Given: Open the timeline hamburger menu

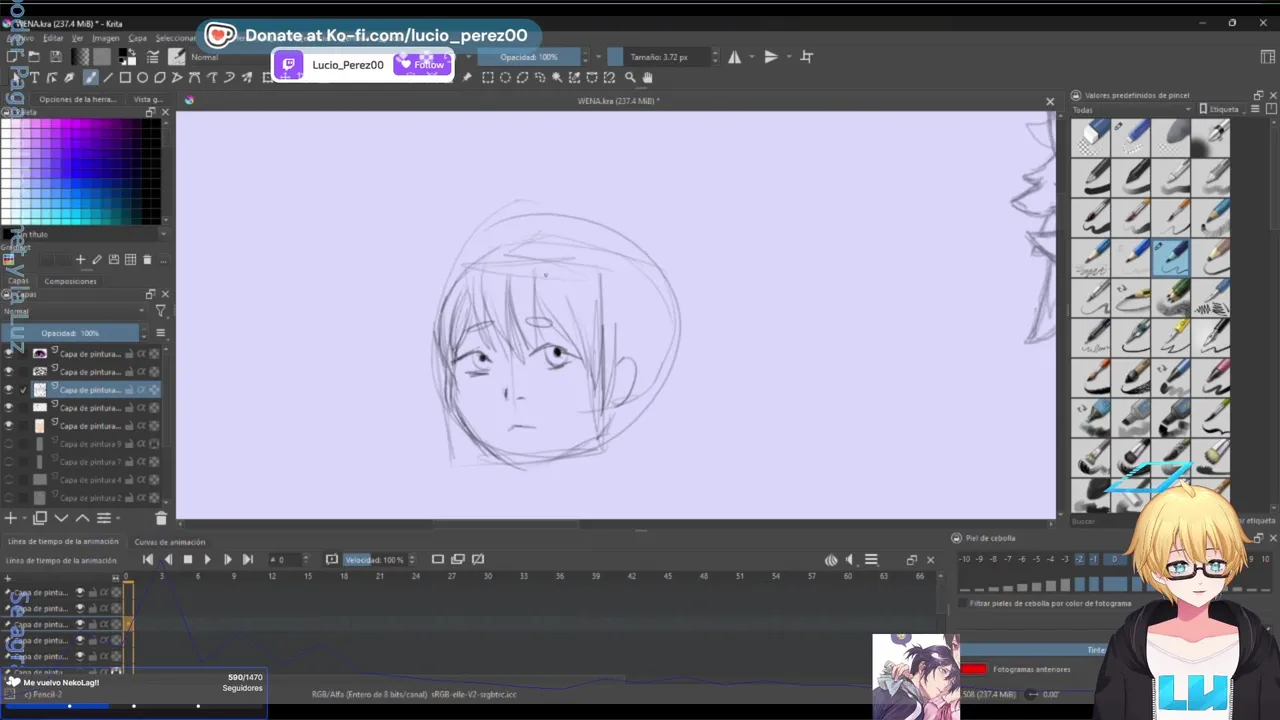Looking at the screenshot, I should pos(871,560).
